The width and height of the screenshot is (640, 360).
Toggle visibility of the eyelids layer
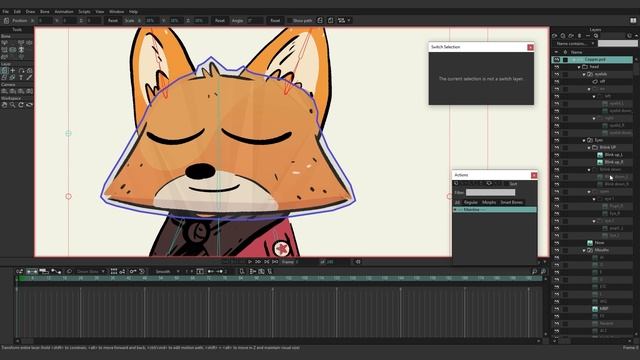[557, 74]
